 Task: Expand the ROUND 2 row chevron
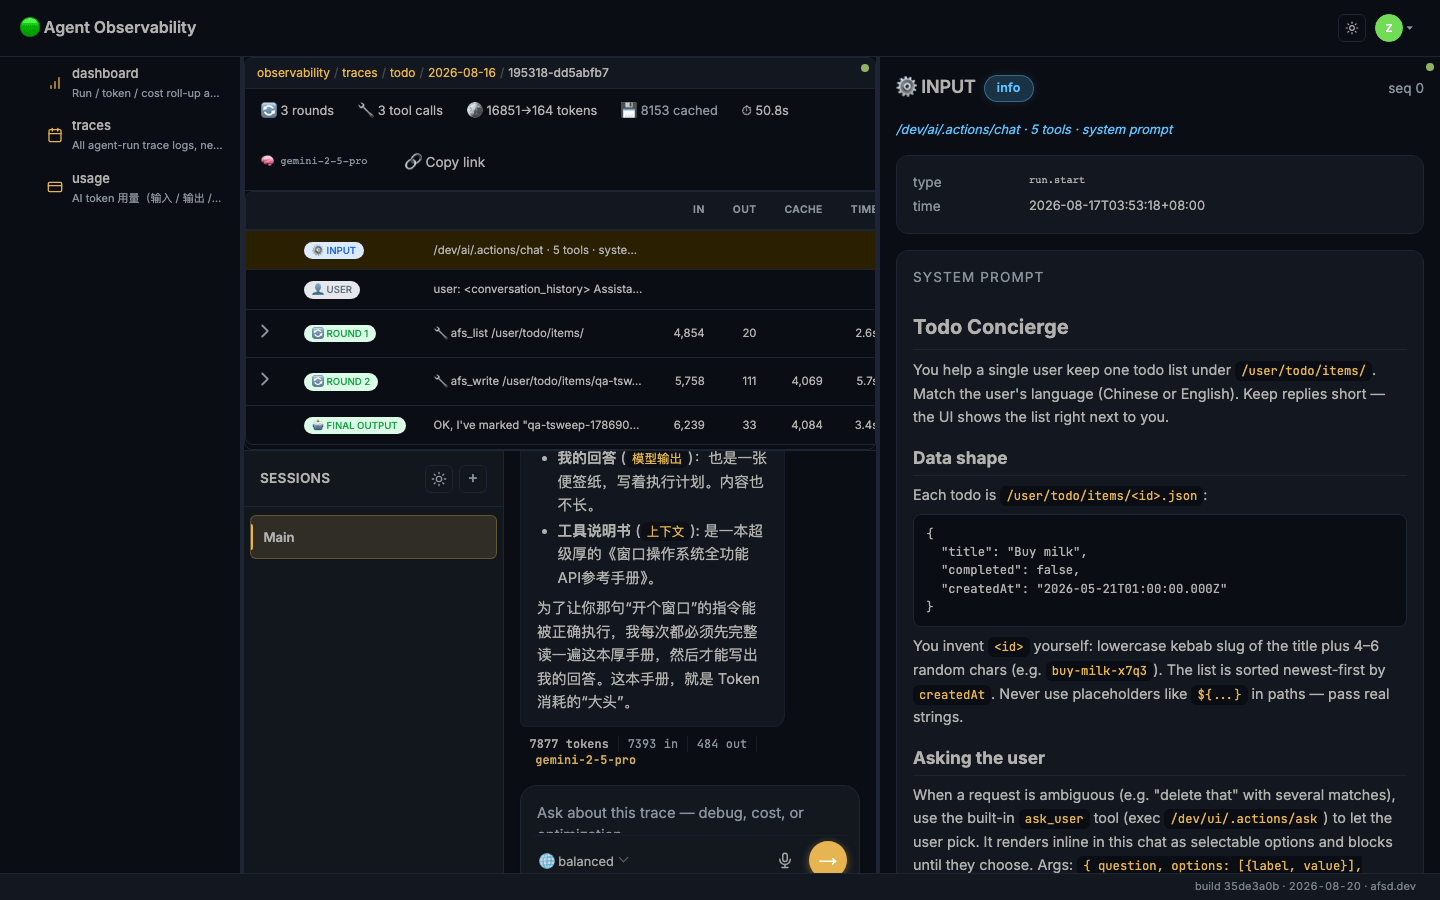pyautogui.click(x=265, y=379)
